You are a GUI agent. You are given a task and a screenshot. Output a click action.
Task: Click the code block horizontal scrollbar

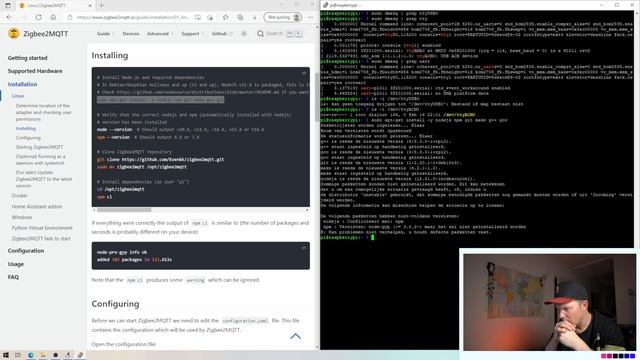pos(124,210)
